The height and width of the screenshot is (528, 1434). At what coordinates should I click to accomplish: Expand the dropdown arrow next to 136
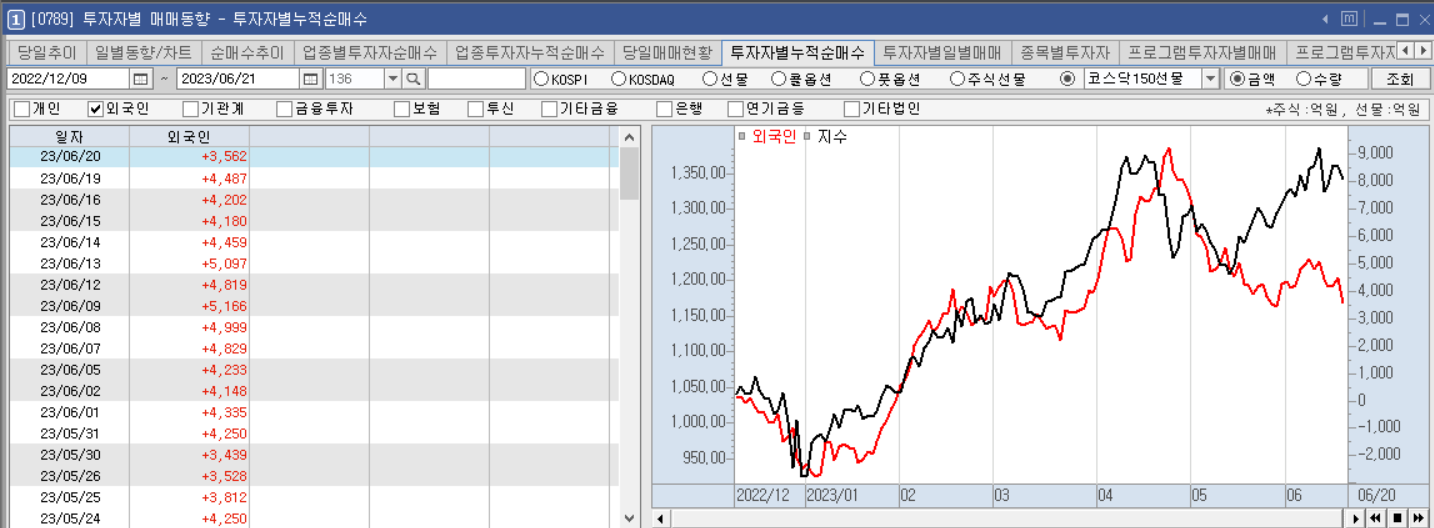[392, 78]
